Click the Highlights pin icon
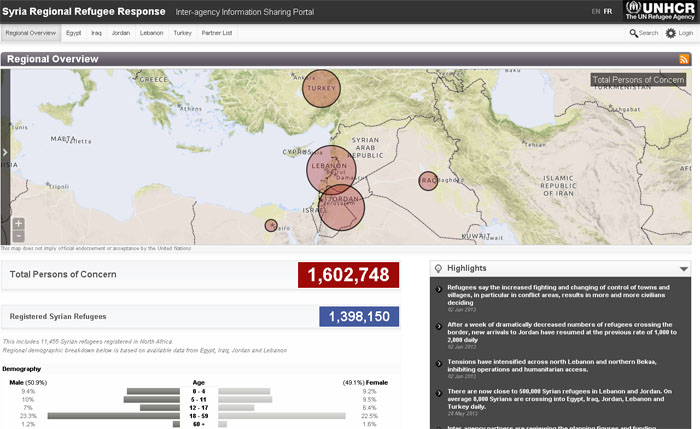 [438, 268]
